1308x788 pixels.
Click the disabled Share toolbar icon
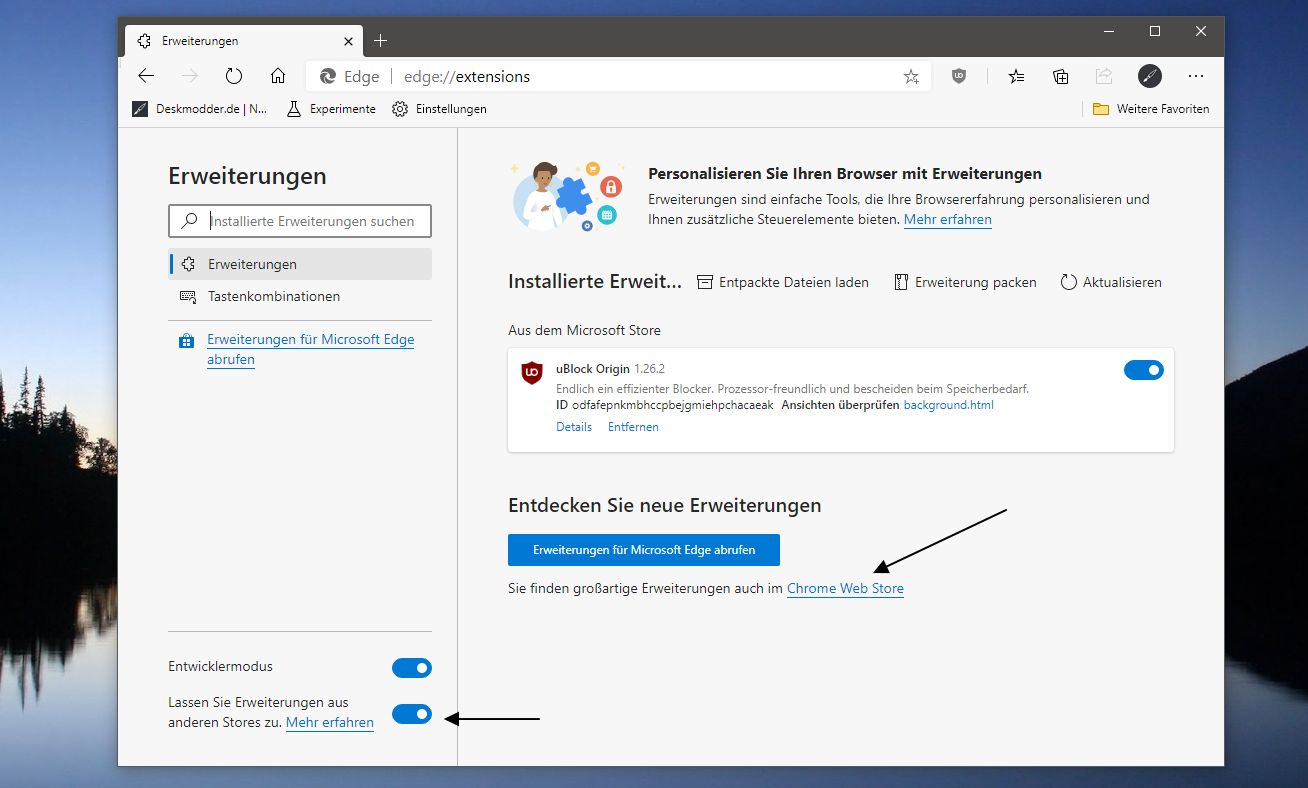click(x=1104, y=76)
